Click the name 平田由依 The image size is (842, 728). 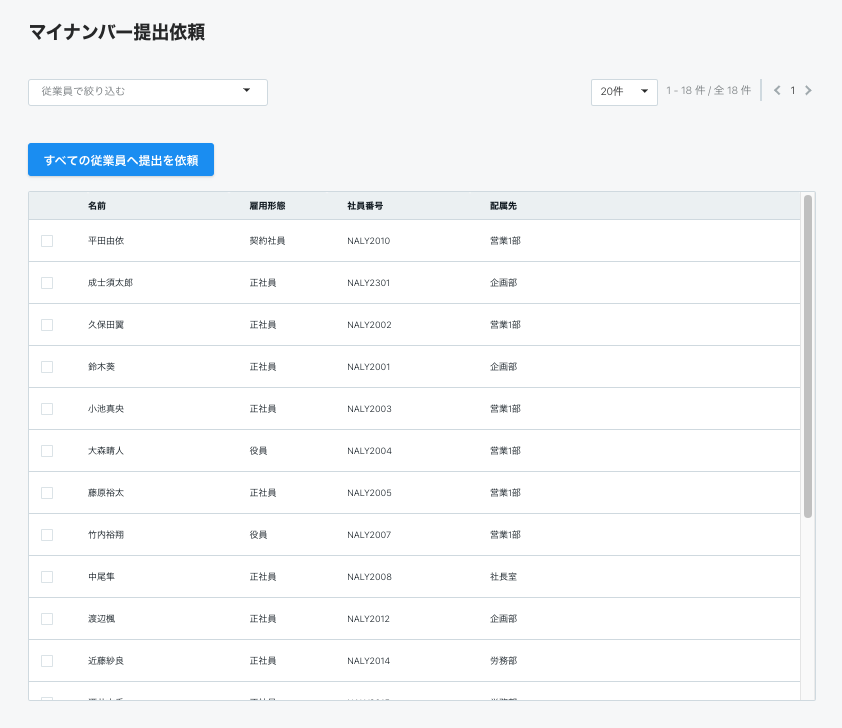pyautogui.click(x=106, y=241)
